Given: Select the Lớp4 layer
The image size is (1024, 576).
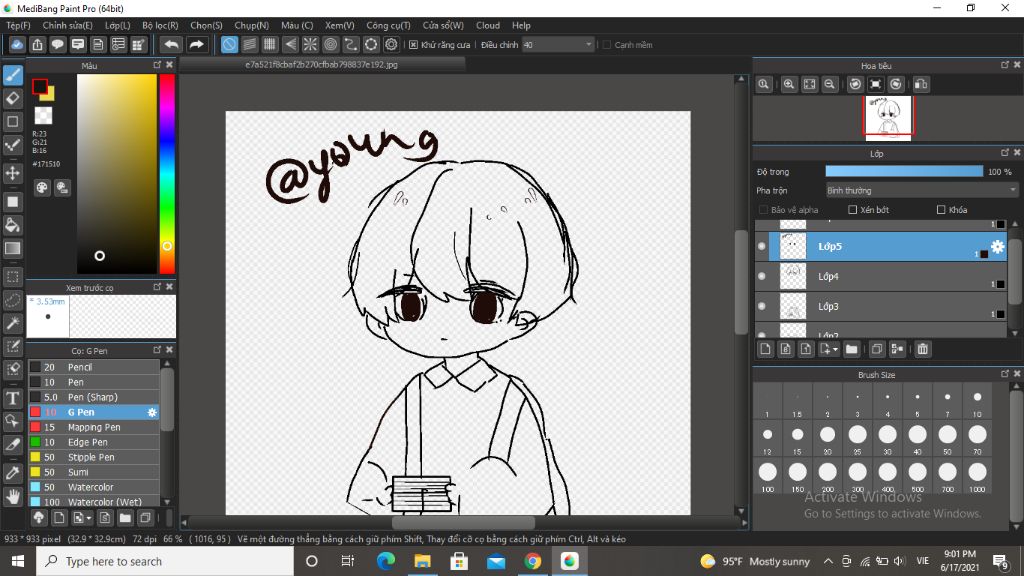Looking at the screenshot, I should click(x=882, y=276).
